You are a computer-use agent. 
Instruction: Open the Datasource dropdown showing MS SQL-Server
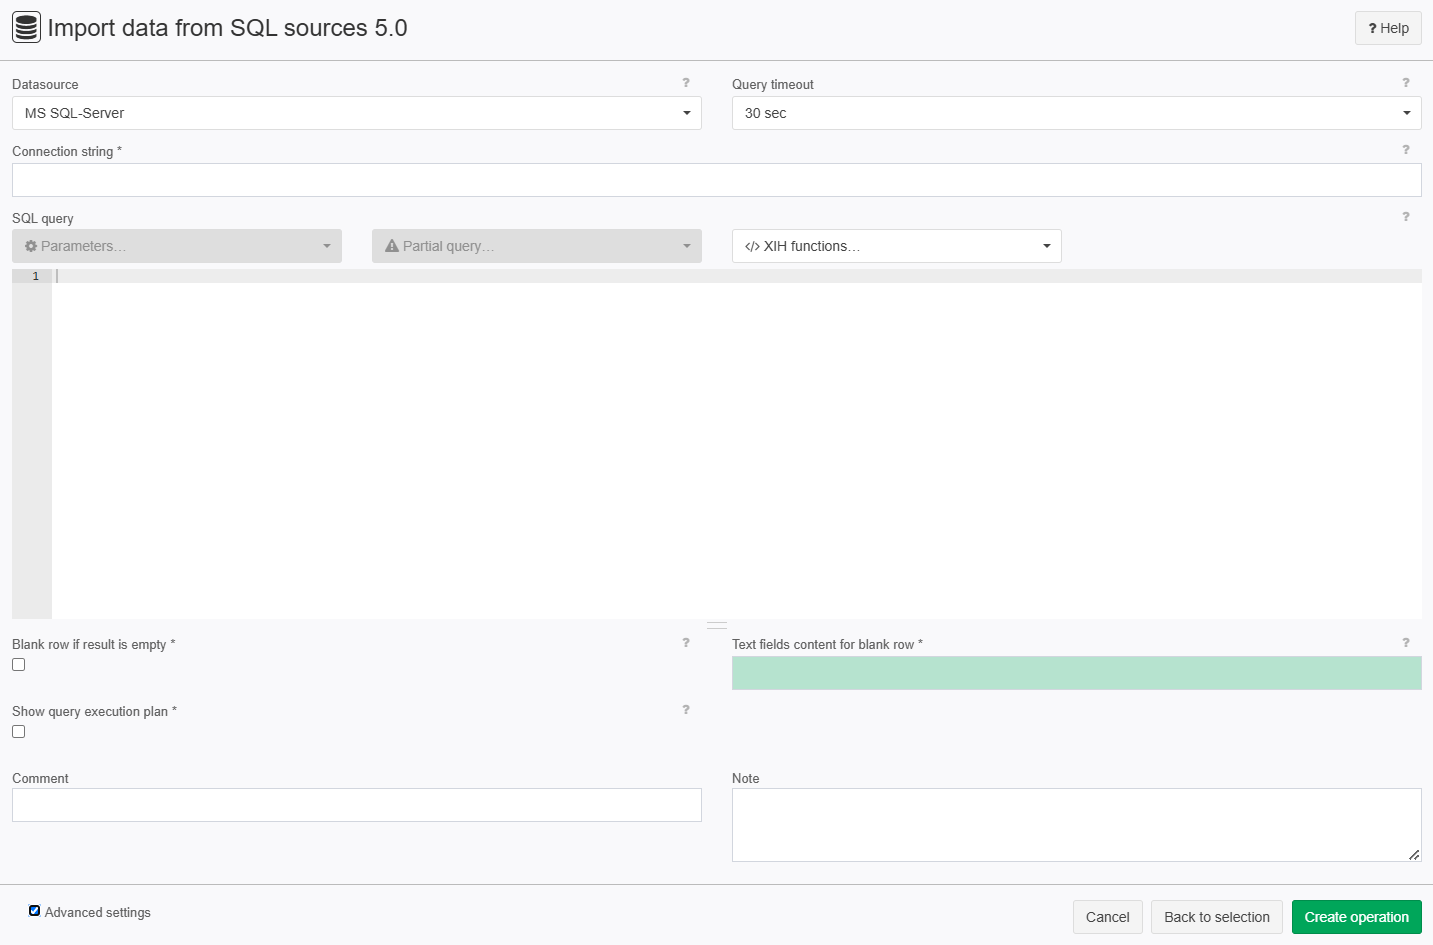[x=357, y=113]
